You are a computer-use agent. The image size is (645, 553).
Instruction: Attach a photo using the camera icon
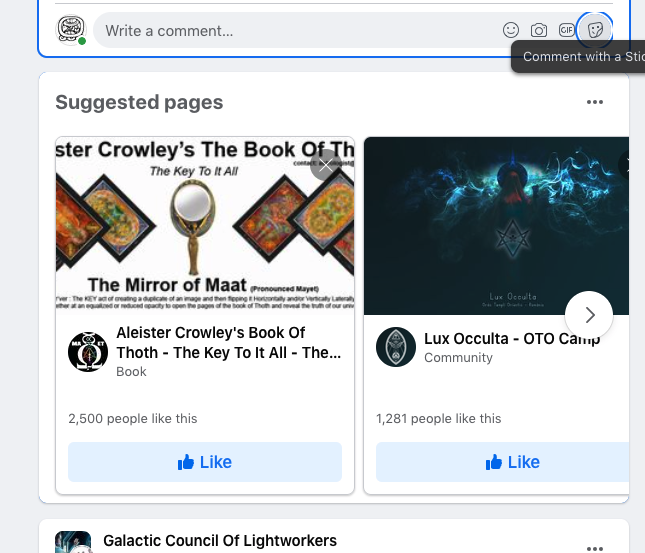click(538, 30)
